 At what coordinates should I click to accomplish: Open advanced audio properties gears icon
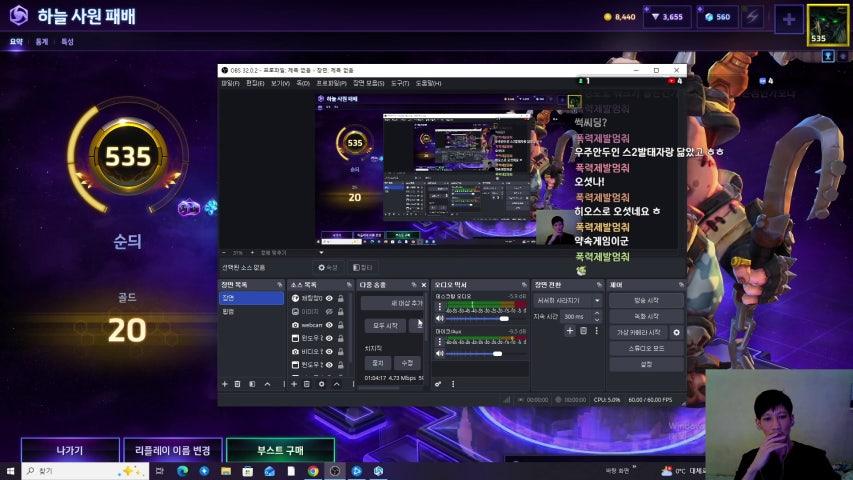click(x=438, y=384)
